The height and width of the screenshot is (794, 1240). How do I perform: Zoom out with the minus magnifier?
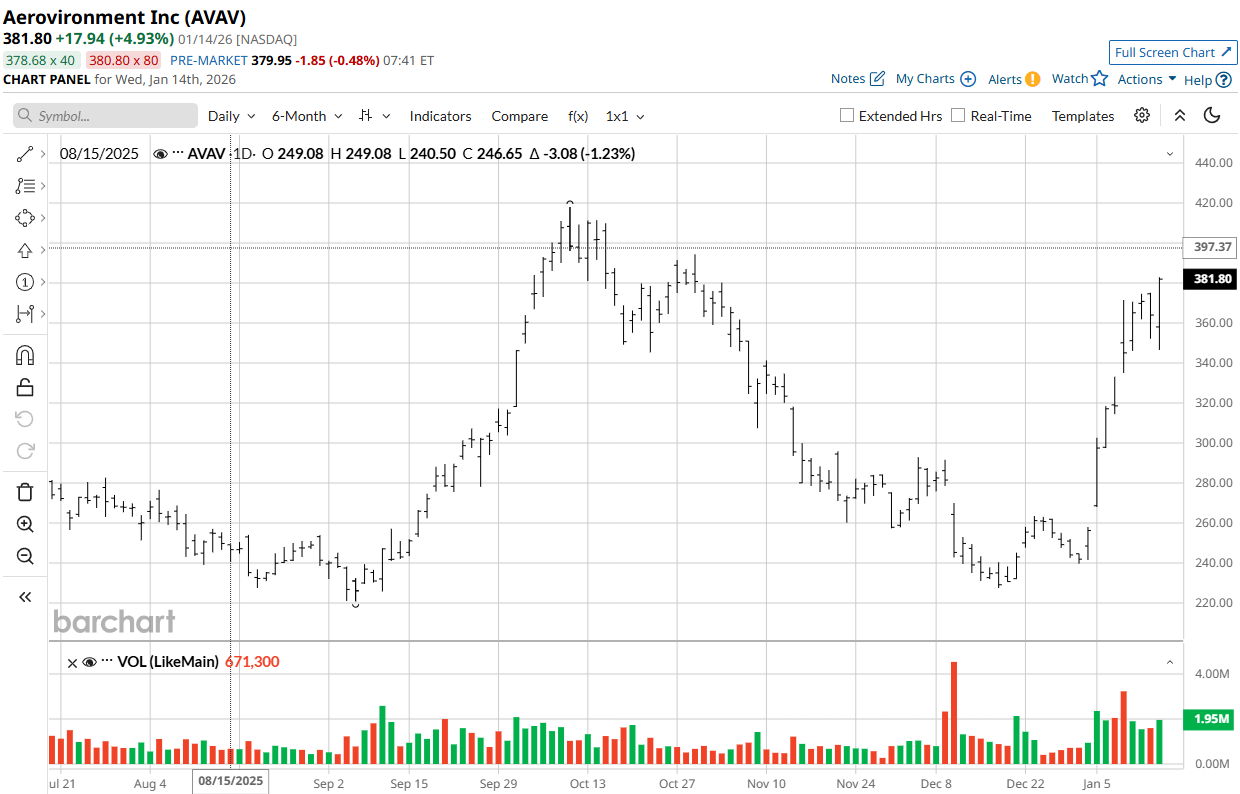click(x=25, y=556)
